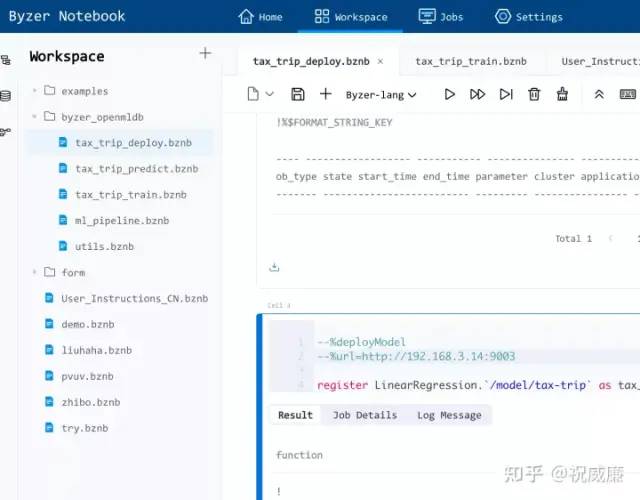Open the new file dropdown arrow
Screen dimensions: 640x500
click(x=269, y=94)
